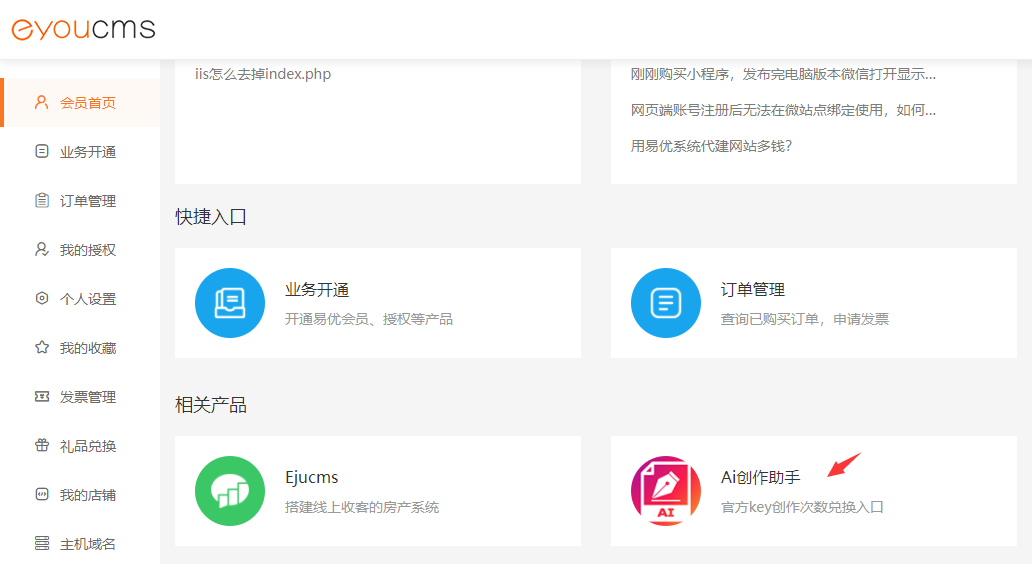Select 我的收藏 sidebar item
Viewport: 1032px width, 564px height.
point(80,347)
